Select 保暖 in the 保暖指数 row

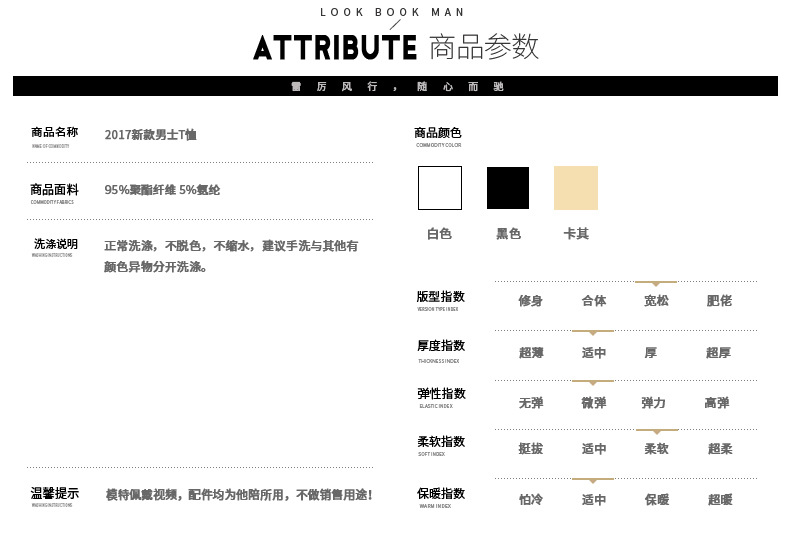(656, 499)
